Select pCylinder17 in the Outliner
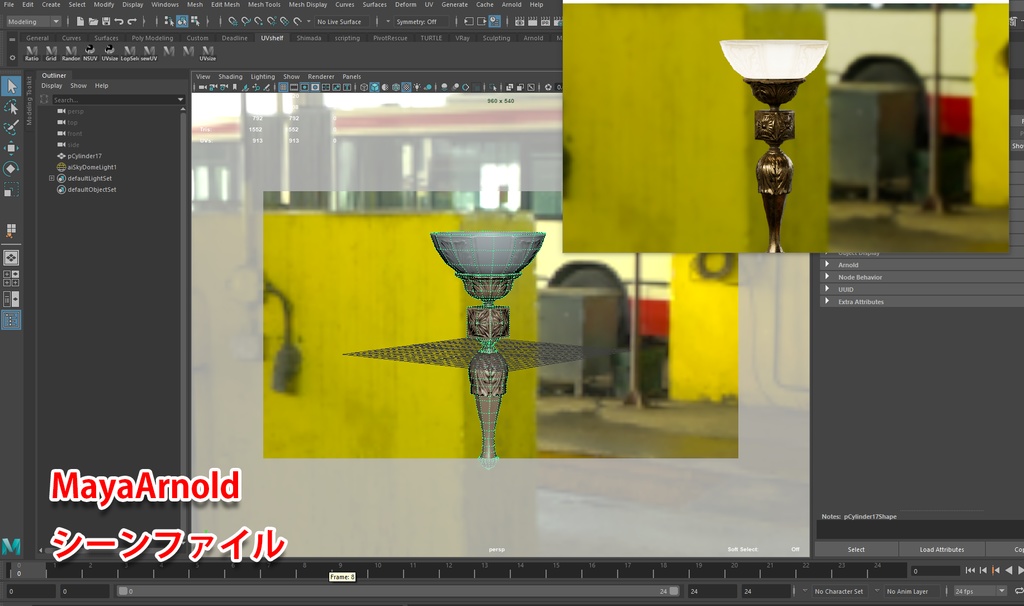 (84, 156)
